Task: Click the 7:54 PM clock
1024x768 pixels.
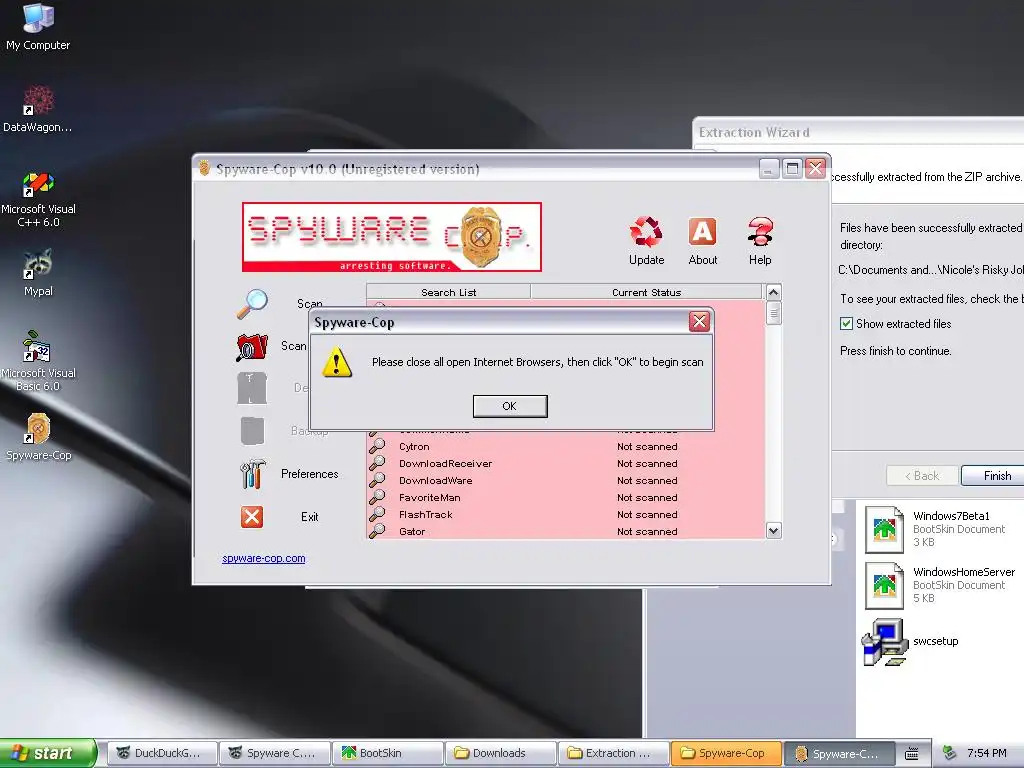Action: 987,754
